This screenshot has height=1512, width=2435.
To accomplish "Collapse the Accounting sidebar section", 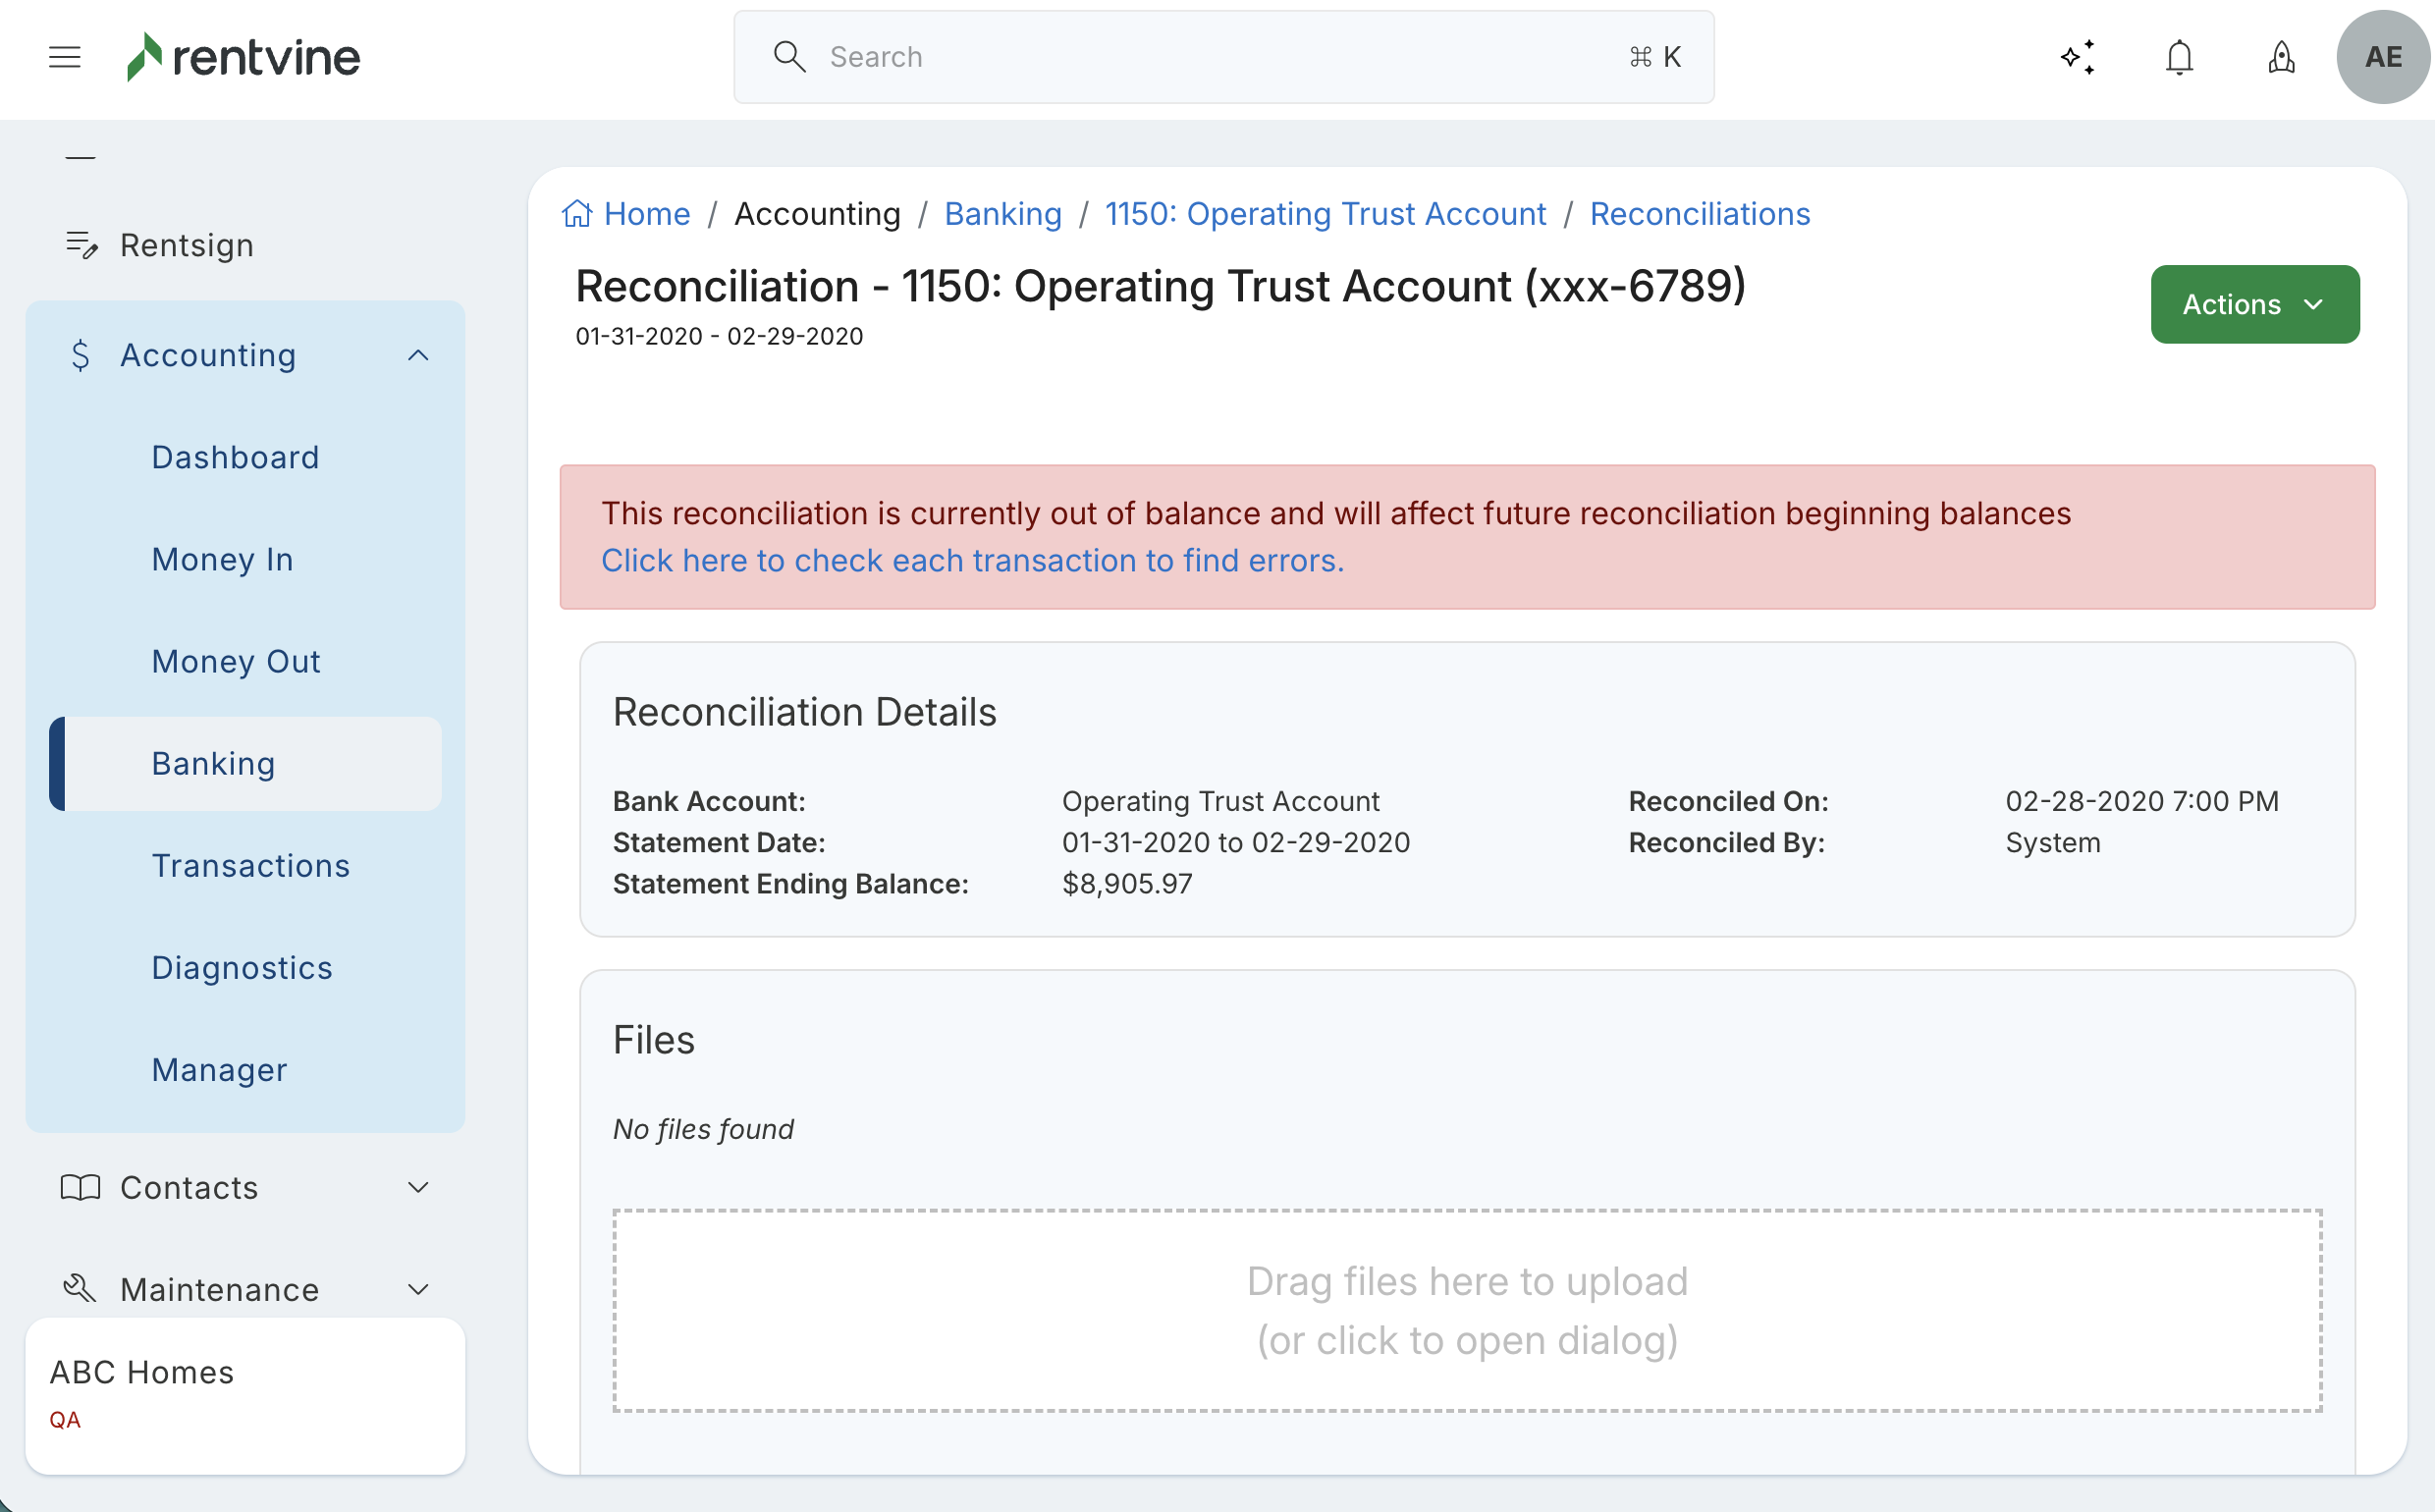I will click(x=418, y=355).
